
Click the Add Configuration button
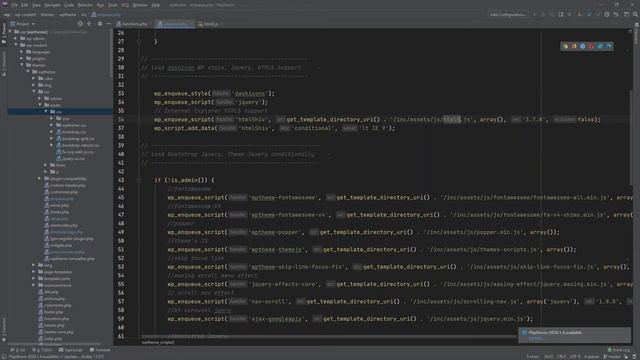(508, 14)
